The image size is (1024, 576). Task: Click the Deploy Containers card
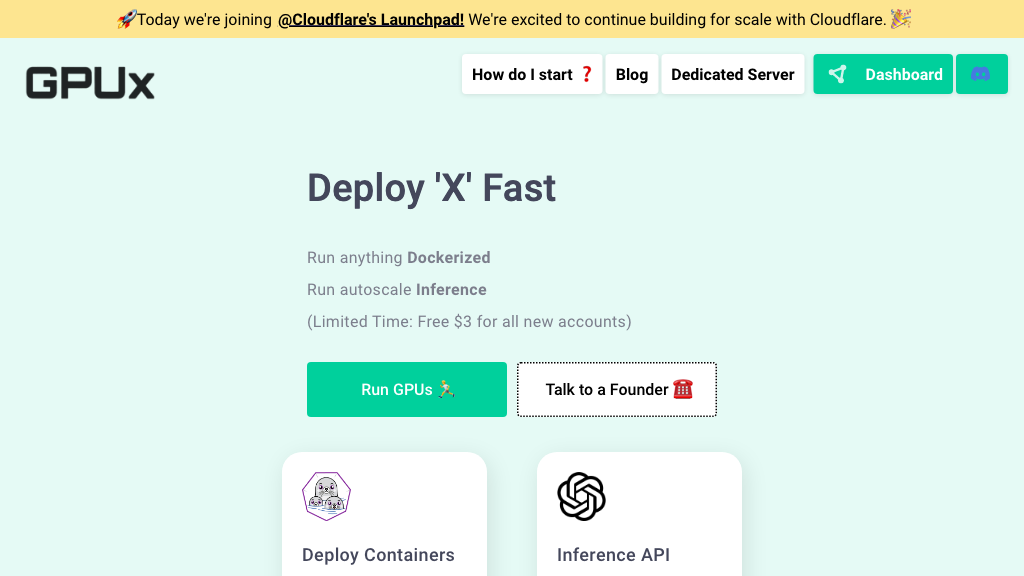click(384, 520)
